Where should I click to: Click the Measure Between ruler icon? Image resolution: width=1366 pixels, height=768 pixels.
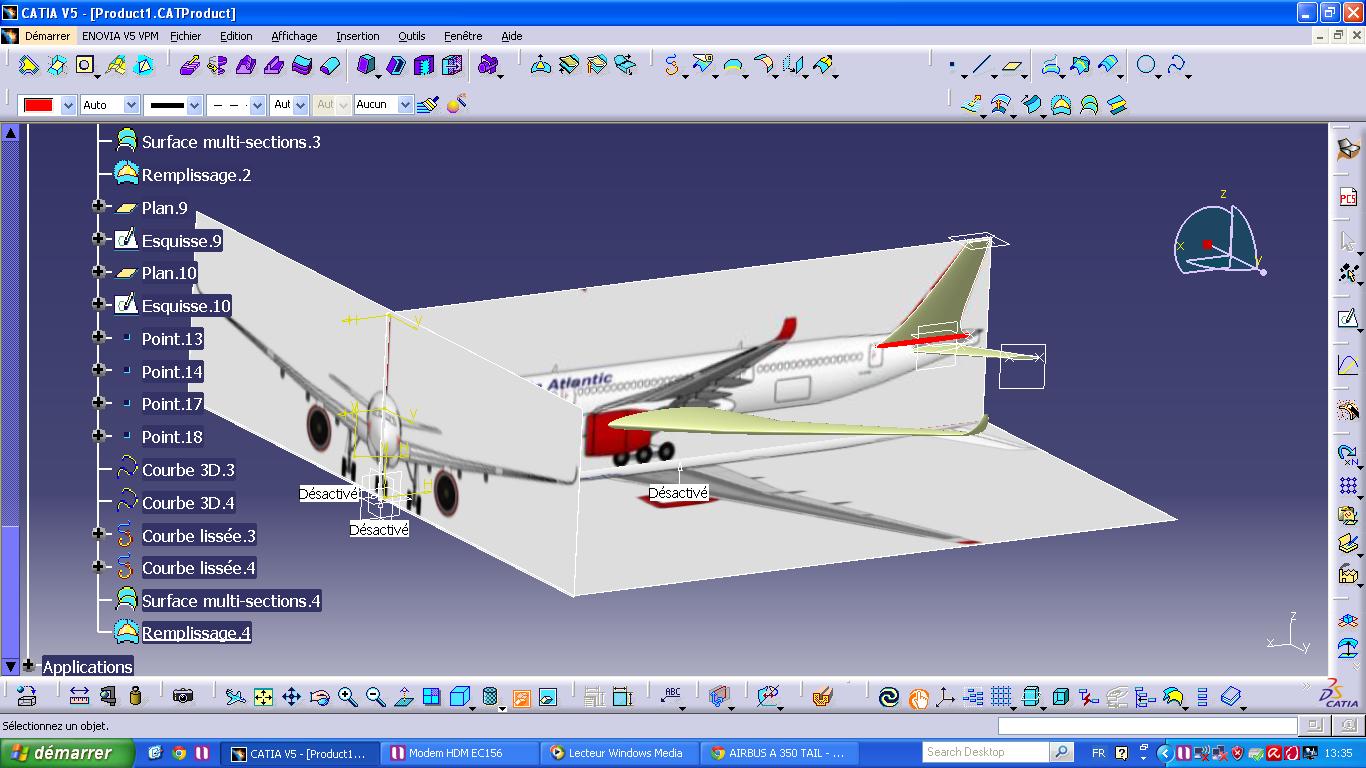(79, 696)
